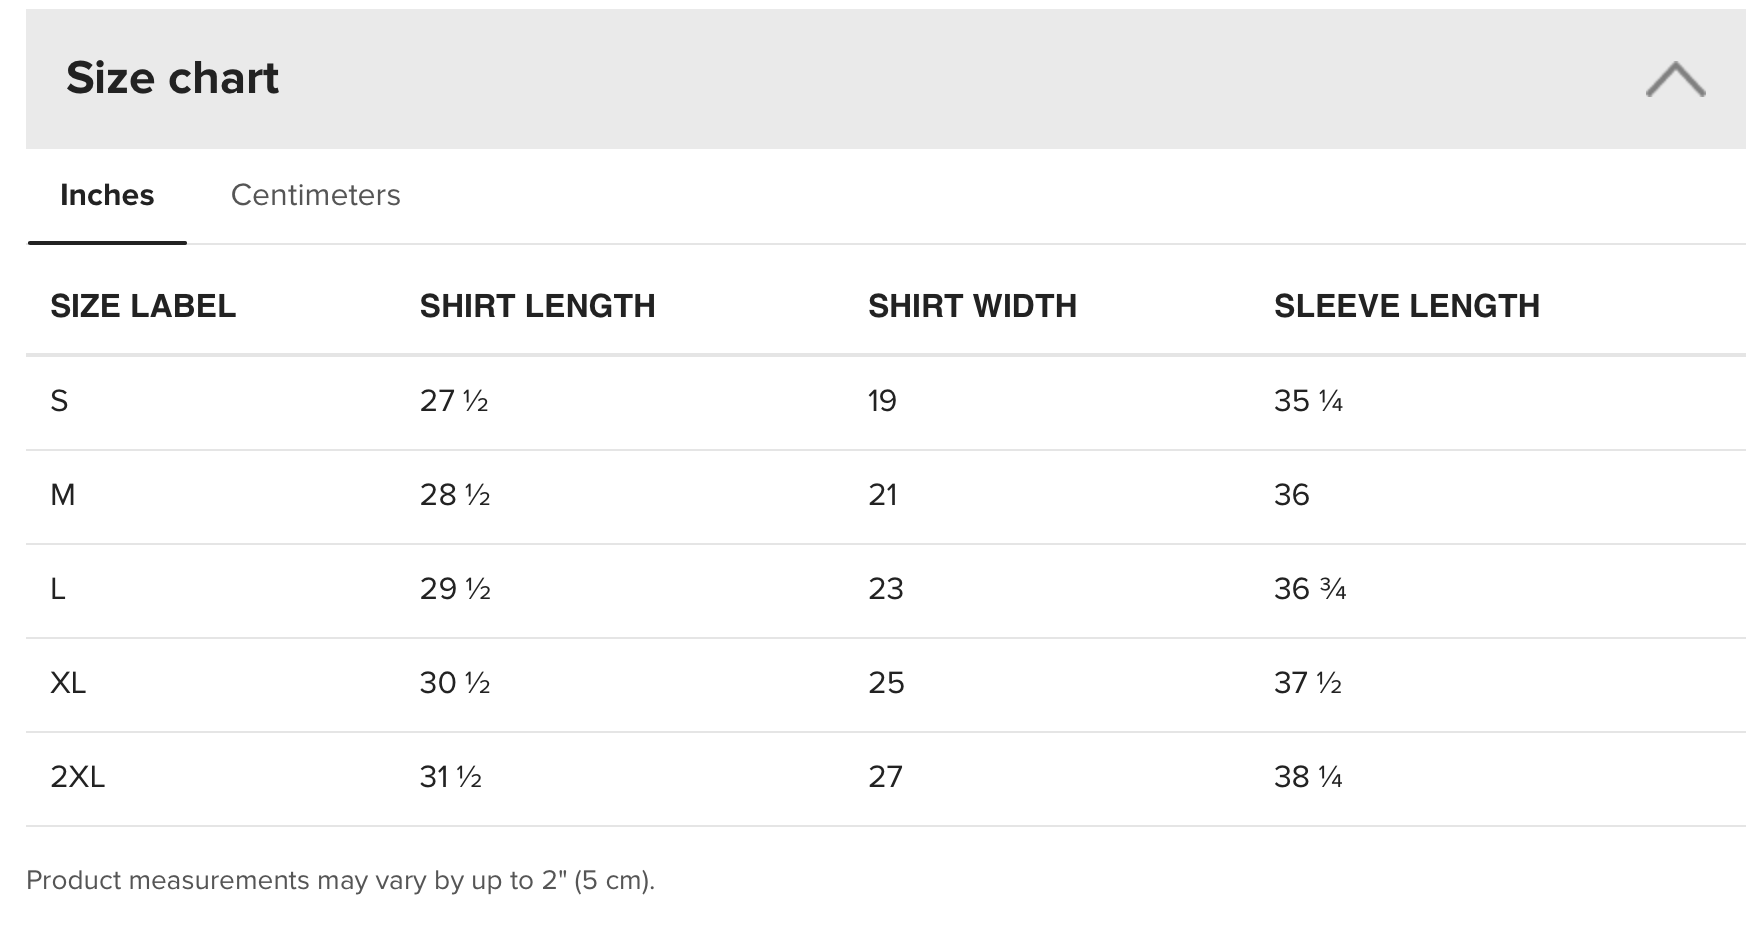Click the product measurements disclaimer text
This screenshot has width=1758, height=946.
tap(340, 880)
